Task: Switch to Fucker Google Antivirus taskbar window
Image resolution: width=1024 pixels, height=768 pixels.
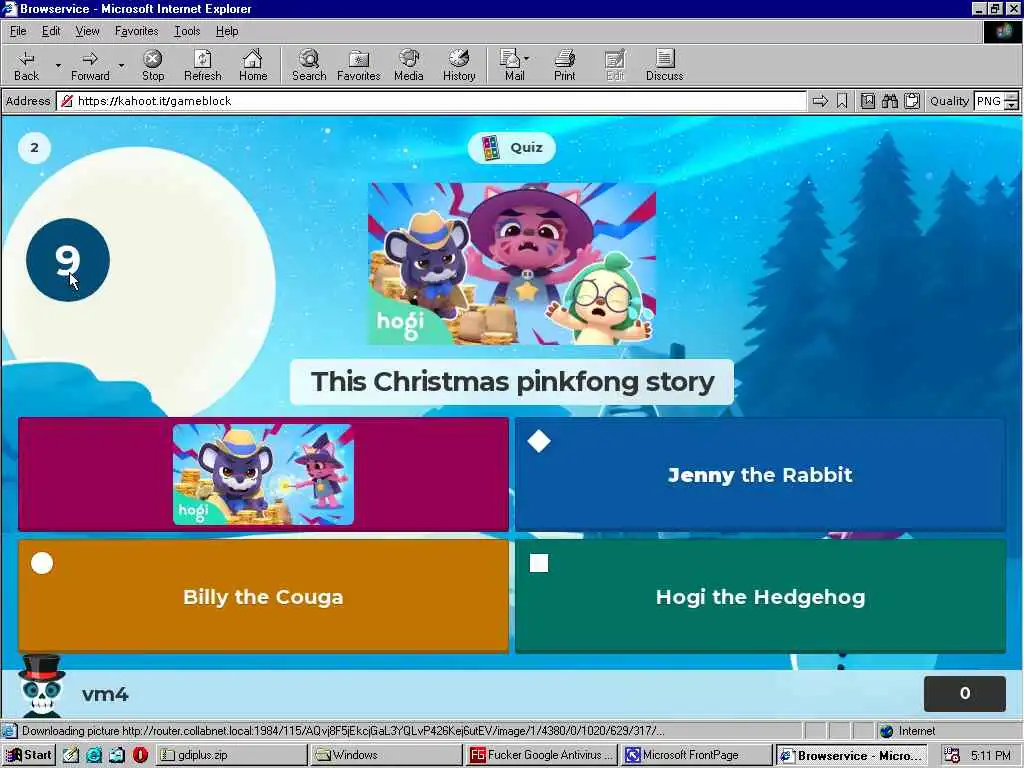Action: [x=541, y=755]
